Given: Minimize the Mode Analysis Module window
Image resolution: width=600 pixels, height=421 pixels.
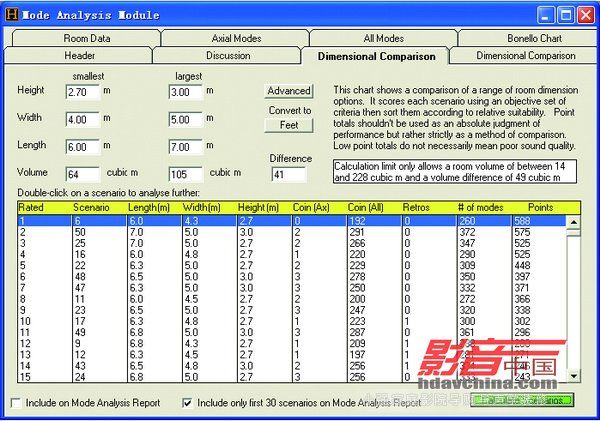Looking at the screenshot, I should click(543, 14).
